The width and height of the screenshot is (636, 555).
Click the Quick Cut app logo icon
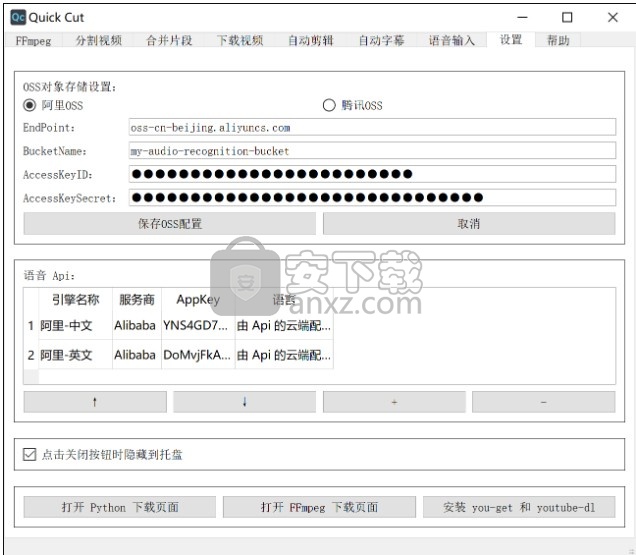[18, 17]
